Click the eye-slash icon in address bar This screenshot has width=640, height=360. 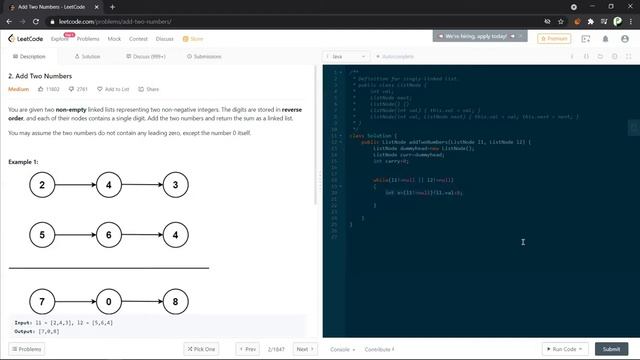click(547, 21)
